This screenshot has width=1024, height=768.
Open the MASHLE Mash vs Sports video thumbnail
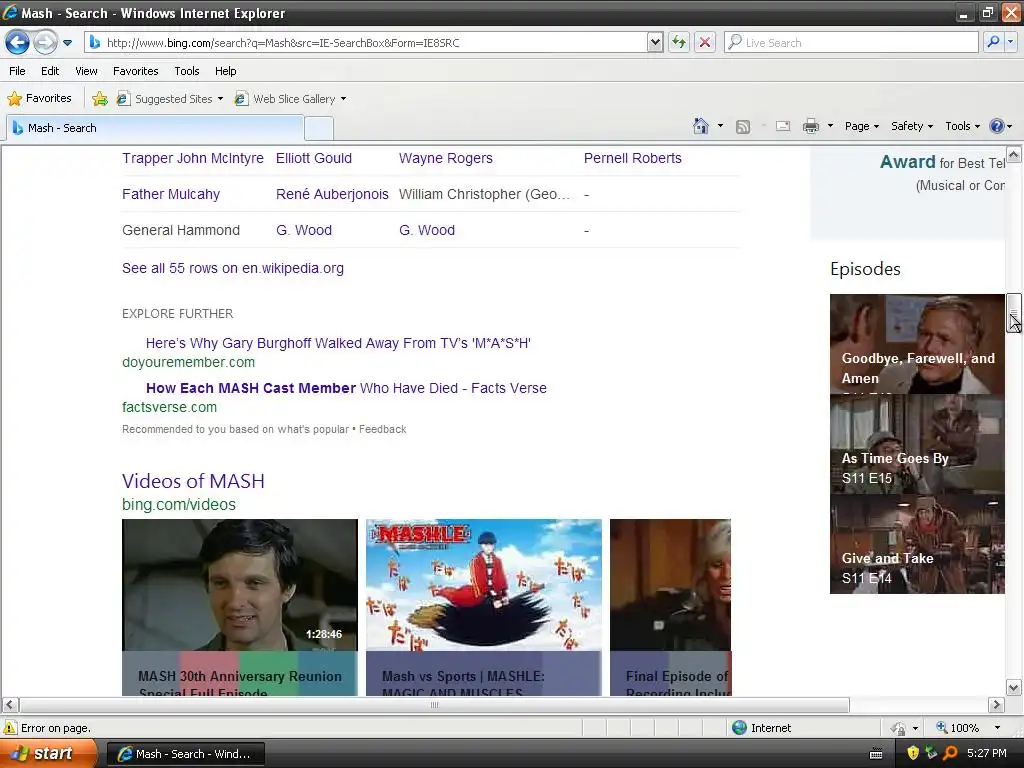pos(483,584)
